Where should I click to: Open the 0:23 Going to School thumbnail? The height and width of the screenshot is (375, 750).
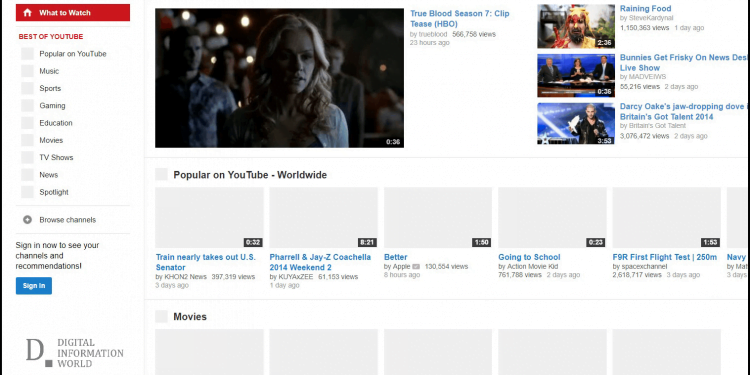pos(552,218)
